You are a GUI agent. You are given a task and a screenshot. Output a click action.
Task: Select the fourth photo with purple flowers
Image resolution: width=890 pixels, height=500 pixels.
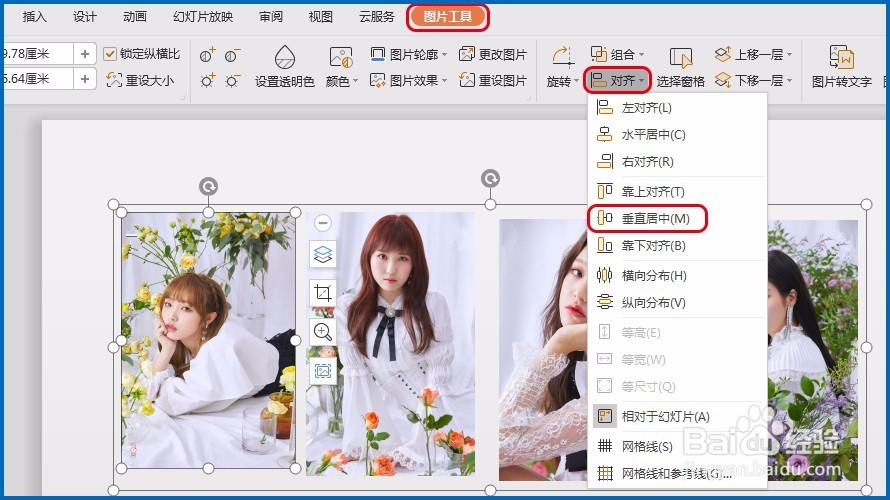pos(812,351)
